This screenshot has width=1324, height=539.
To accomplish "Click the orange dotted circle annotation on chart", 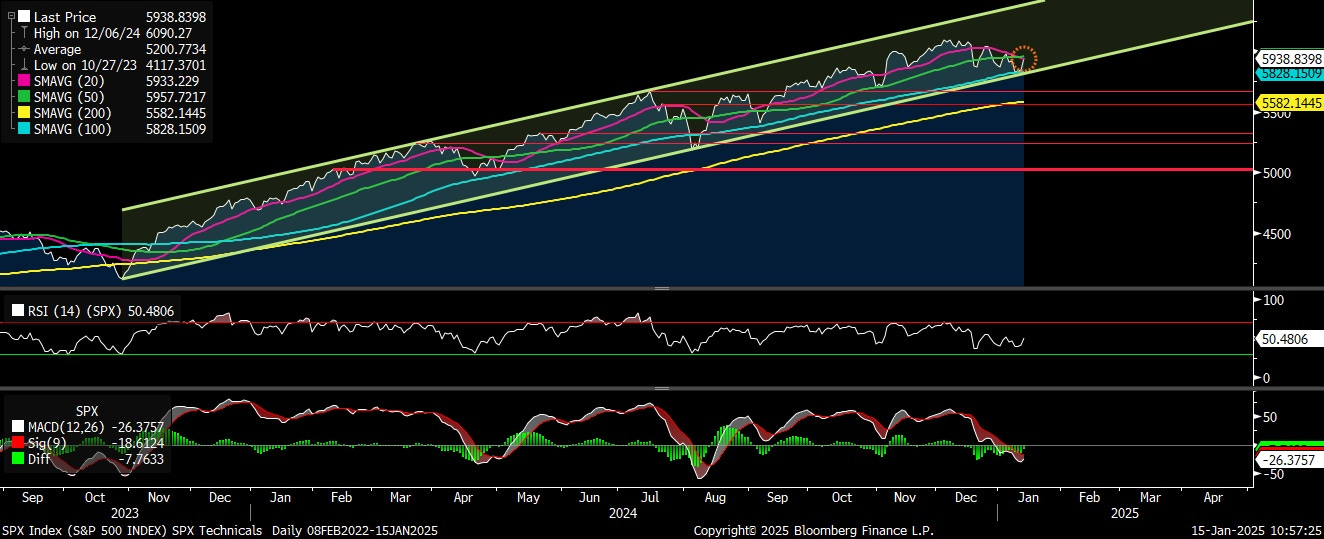I will point(1024,58).
